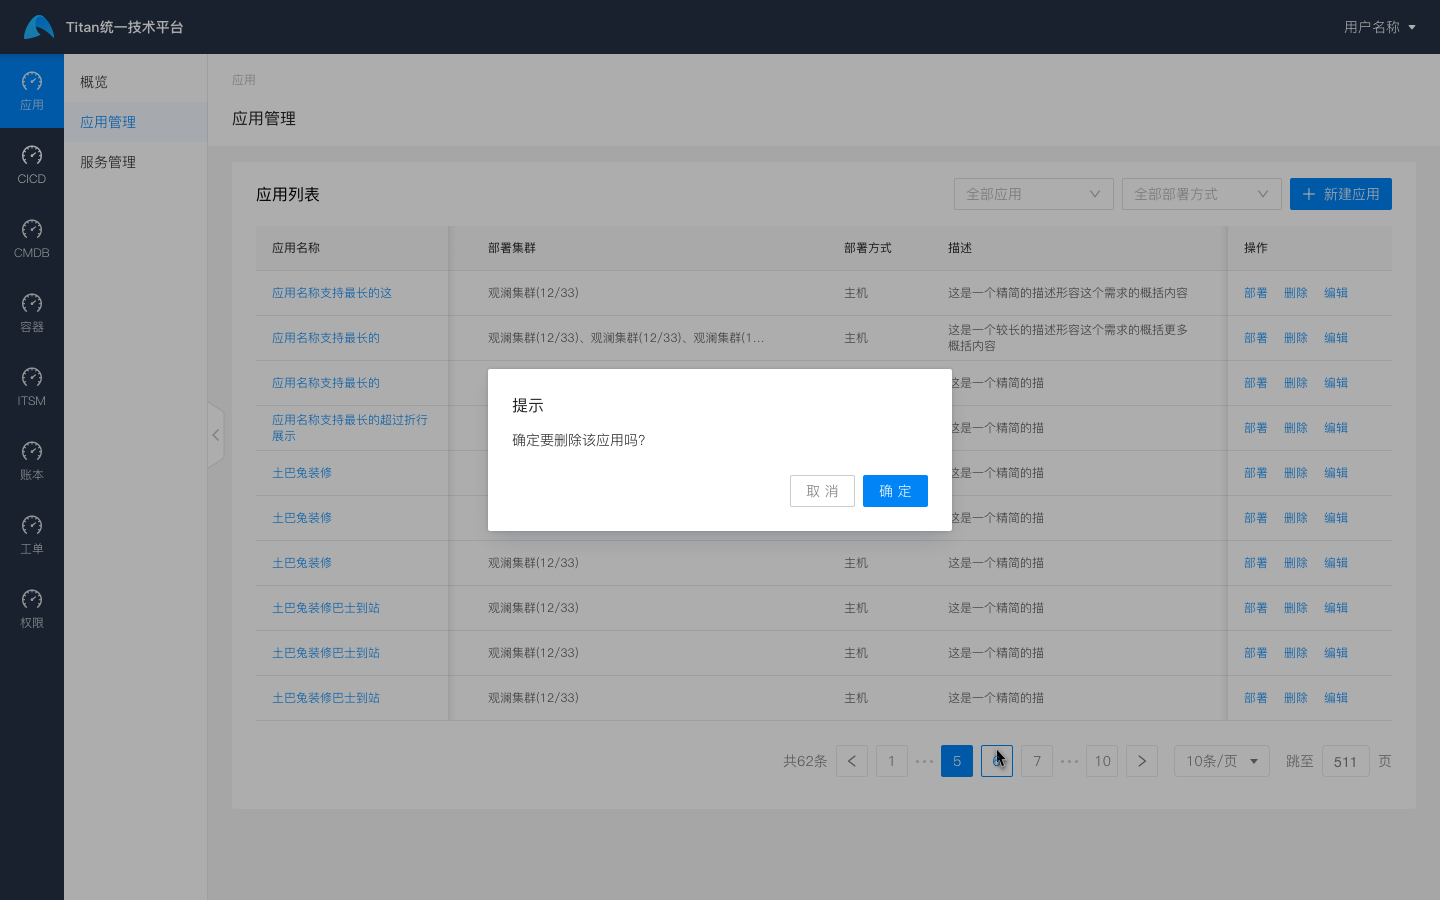This screenshot has height=900, width=1440.
Task: Open the 全部部署方式 dropdown
Action: click(x=1201, y=194)
